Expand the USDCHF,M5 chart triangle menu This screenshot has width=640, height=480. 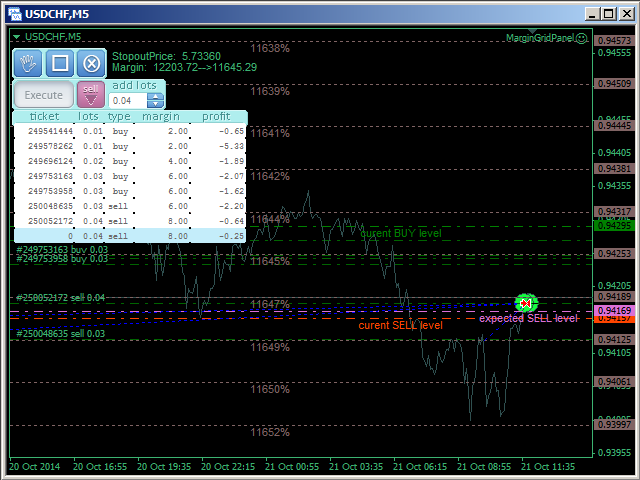[16, 37]
